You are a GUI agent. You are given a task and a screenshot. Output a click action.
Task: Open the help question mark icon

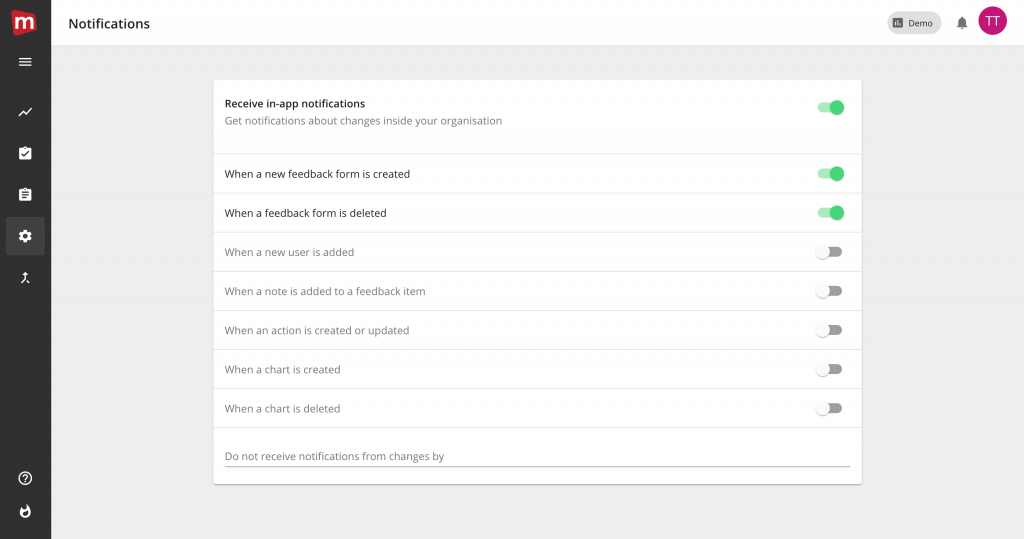(x=25, y=479)
